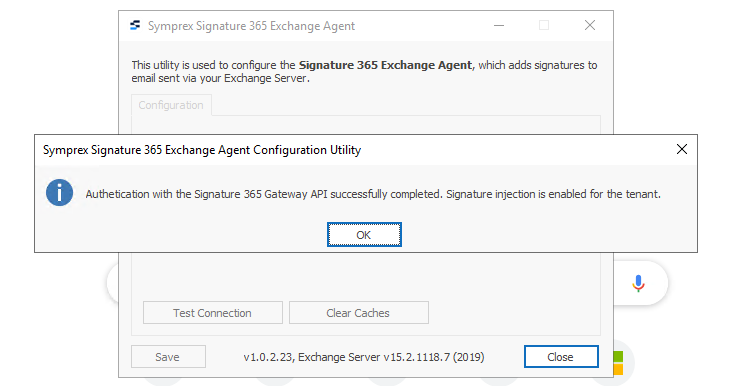Click the voice search microphone icon

coord(638,283)
